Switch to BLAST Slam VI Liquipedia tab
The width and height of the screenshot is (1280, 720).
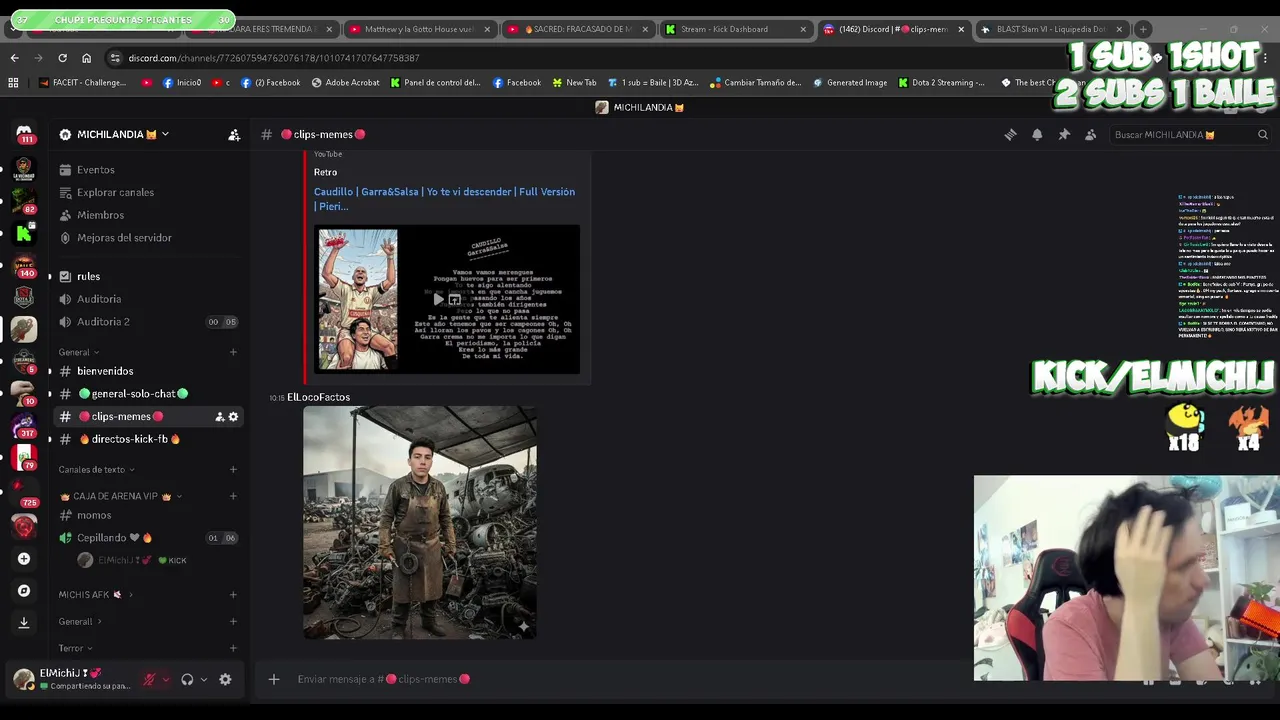1051,29
